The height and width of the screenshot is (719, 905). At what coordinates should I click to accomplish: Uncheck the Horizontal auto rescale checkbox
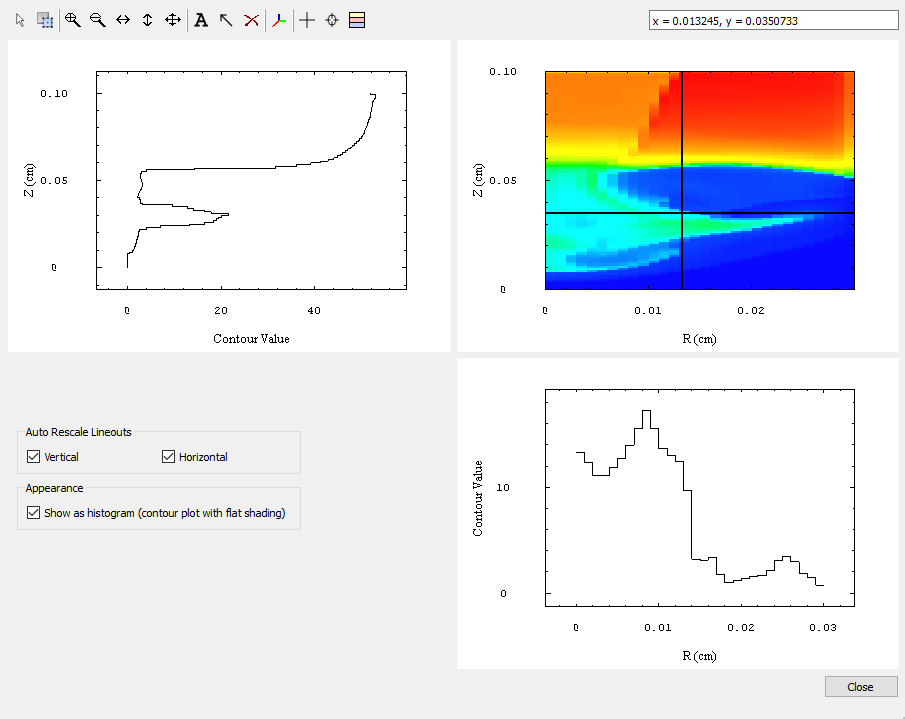[x=169, y=457]
